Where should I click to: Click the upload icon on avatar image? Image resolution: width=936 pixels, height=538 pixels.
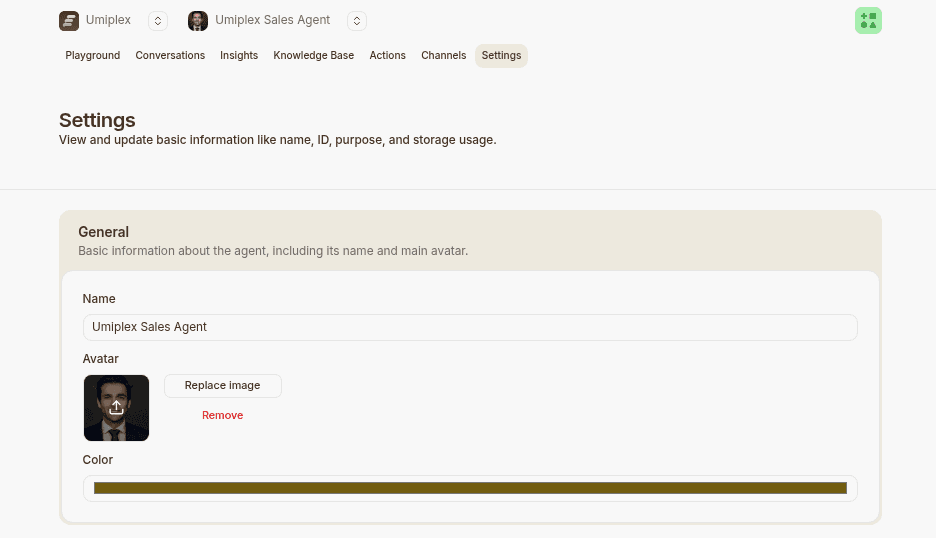click(x=116, y=407)
